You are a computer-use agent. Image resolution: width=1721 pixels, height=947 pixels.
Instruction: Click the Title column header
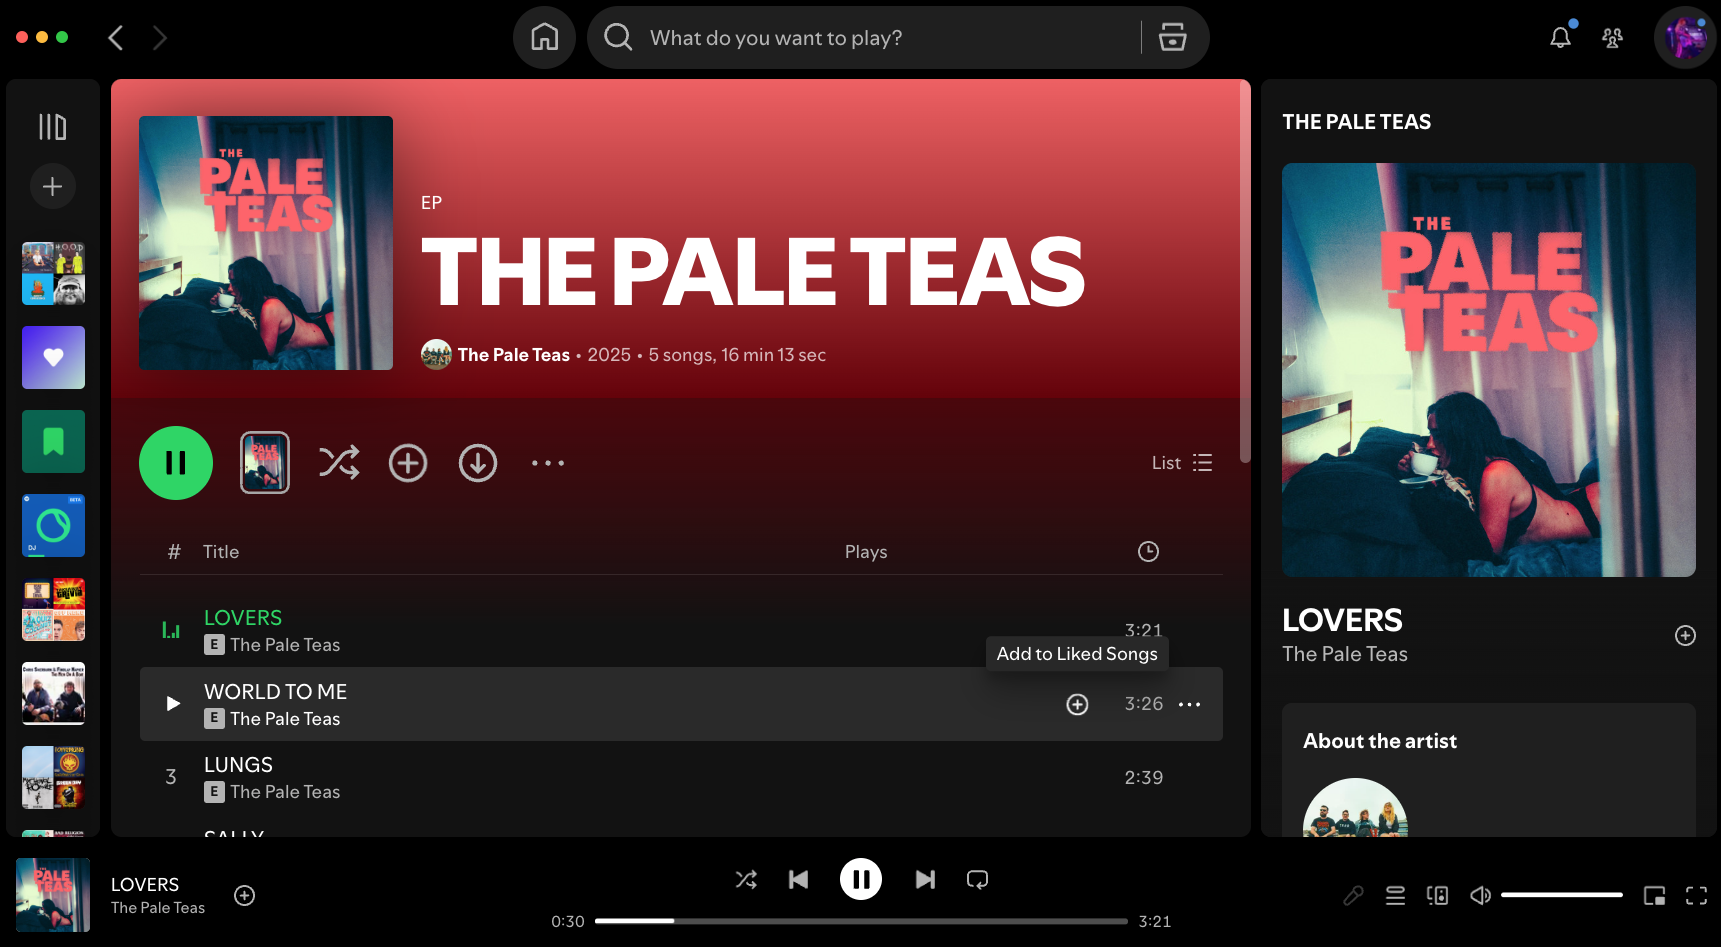pos(221,552)
